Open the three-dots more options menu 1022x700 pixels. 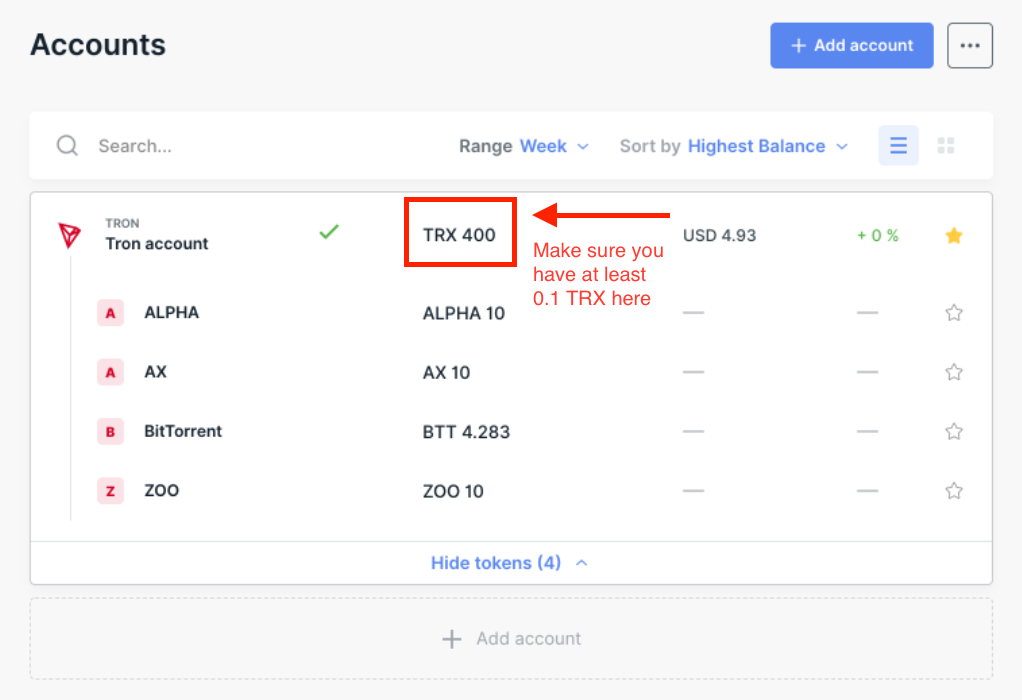pyautogui.click(x=969, y=46)
